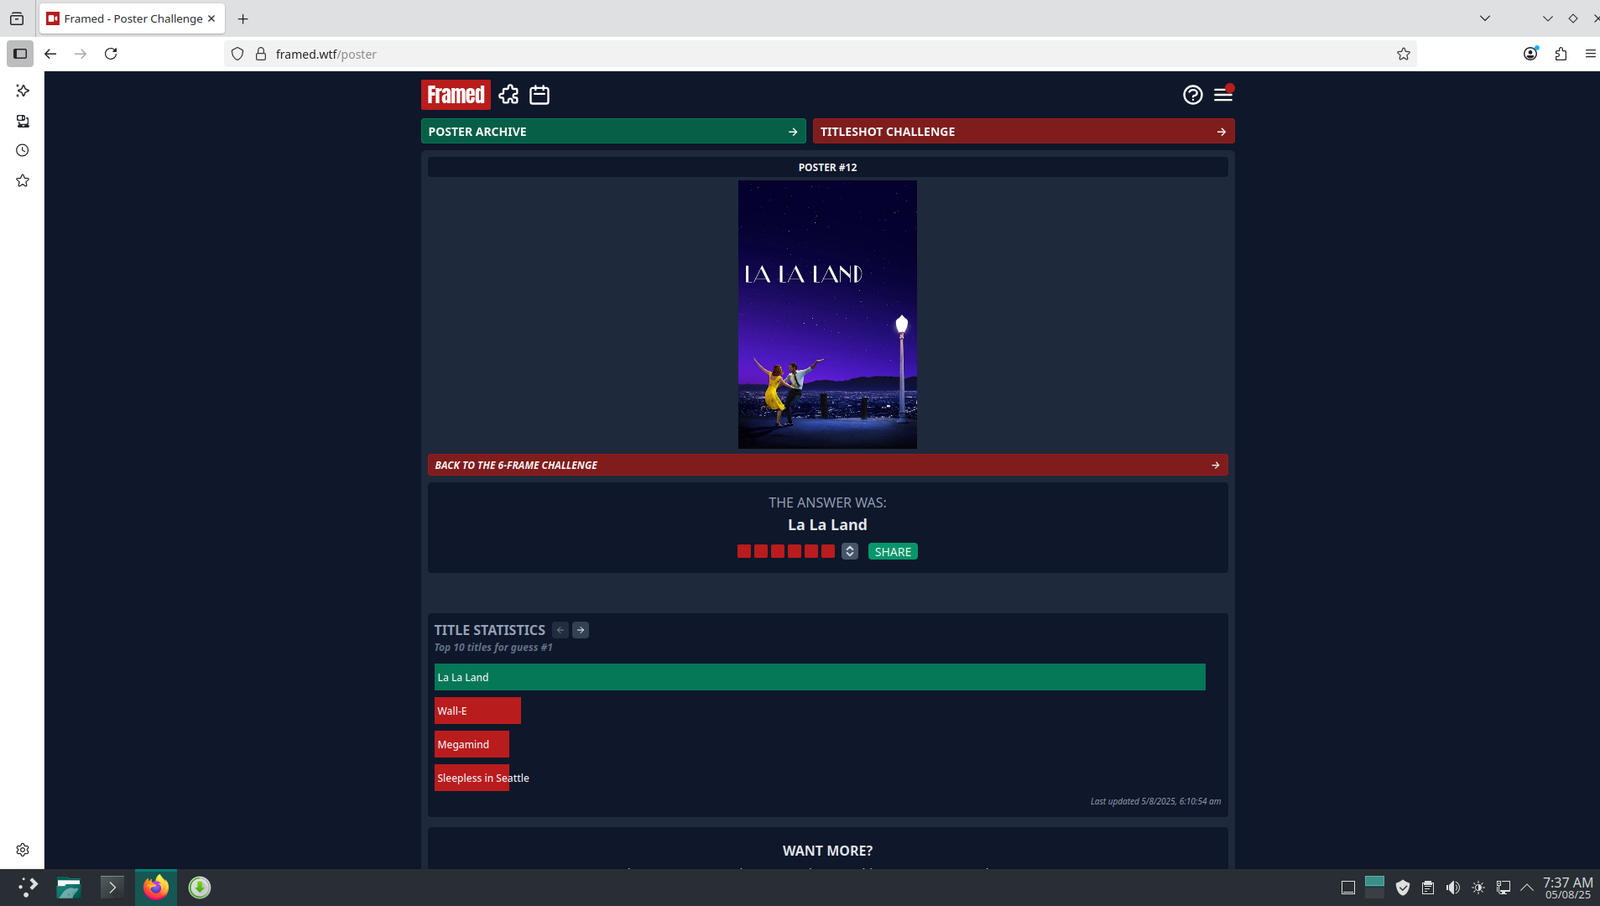Open the hamburger menu on Framed
Viewport: 1600px width, 906px height.
coord(1223,95)
